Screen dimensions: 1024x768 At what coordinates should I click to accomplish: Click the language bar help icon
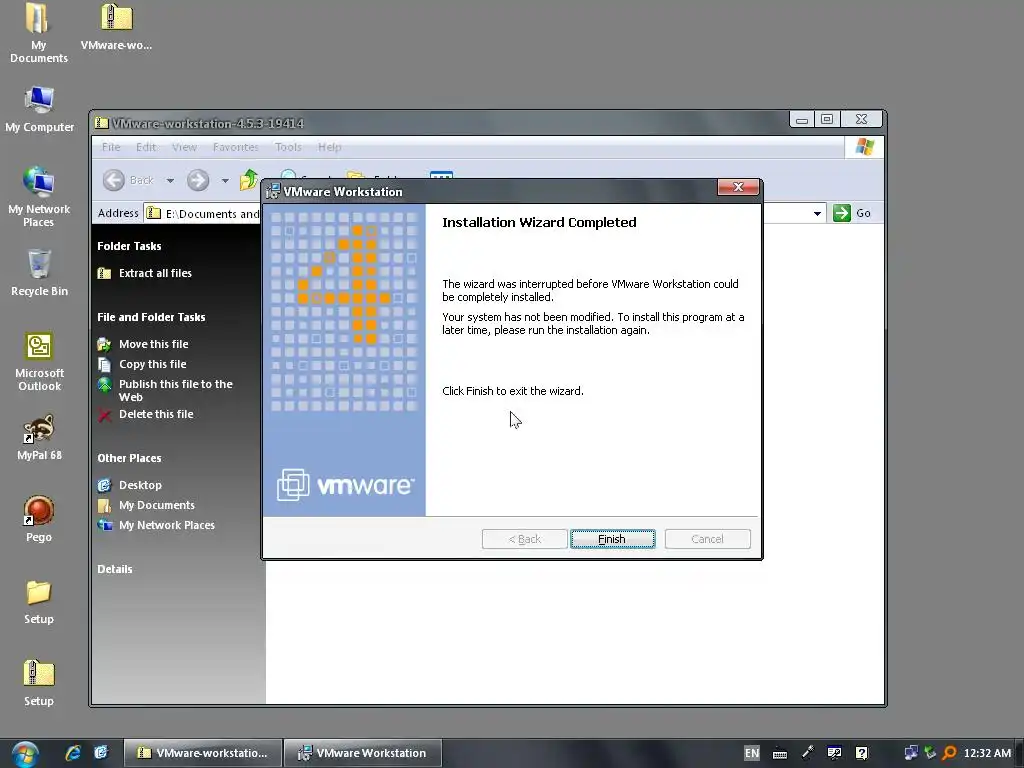point(862,753)
